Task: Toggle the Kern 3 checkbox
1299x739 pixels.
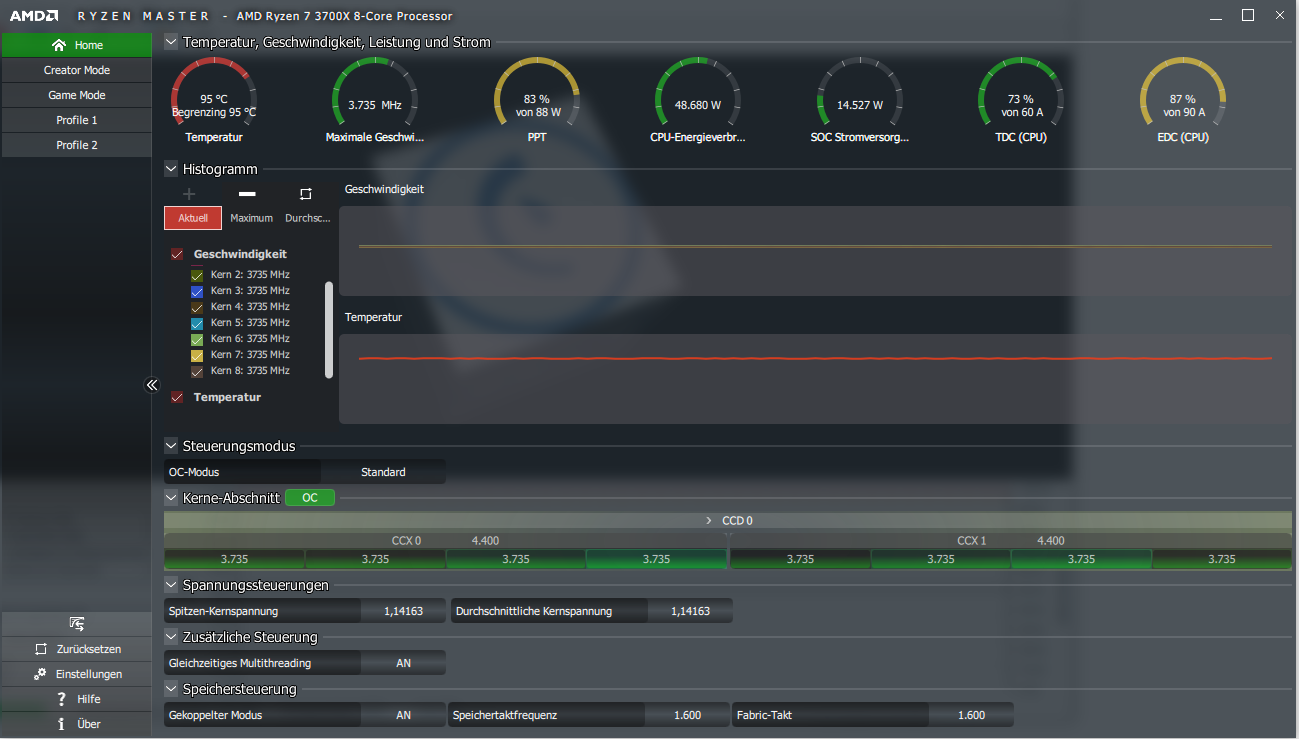Action: click(x=197, y=291)
